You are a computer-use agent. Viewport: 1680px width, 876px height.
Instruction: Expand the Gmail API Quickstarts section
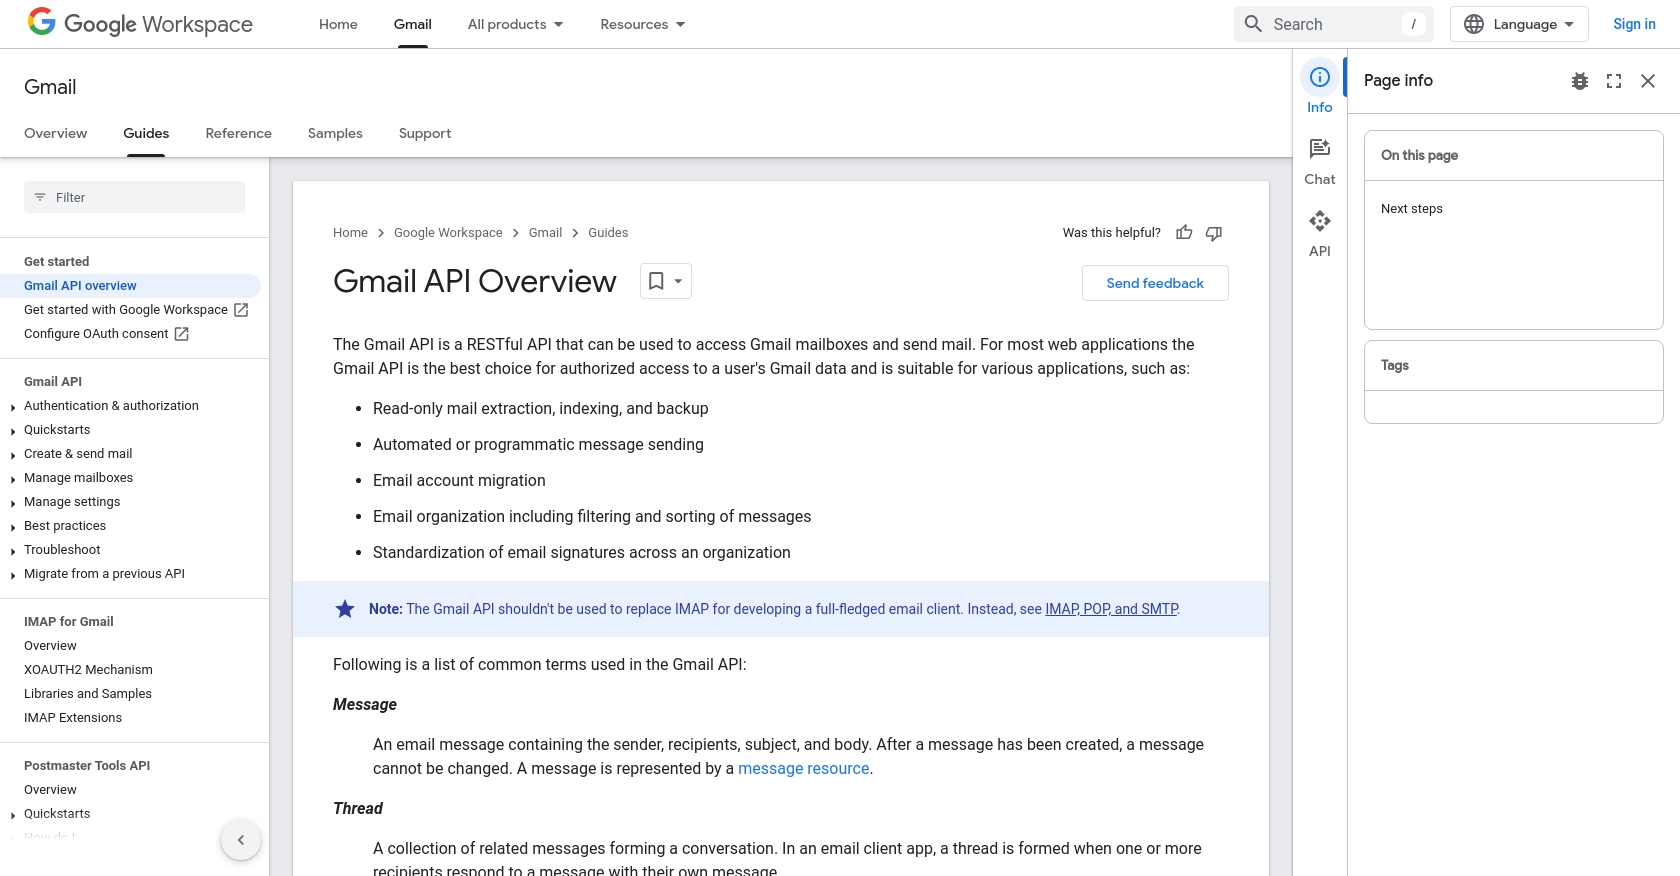12,431
